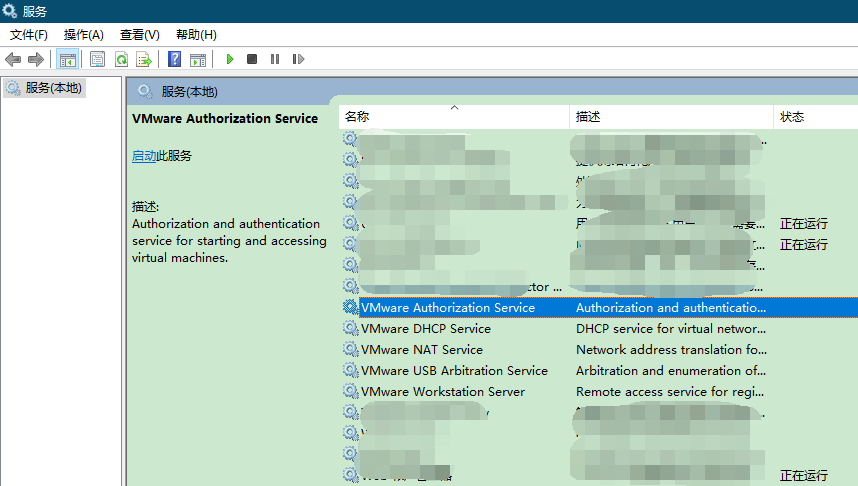Select the VMware NAT Service row
The height and width of the screenshot is (486, 858).
click(598, 349)
